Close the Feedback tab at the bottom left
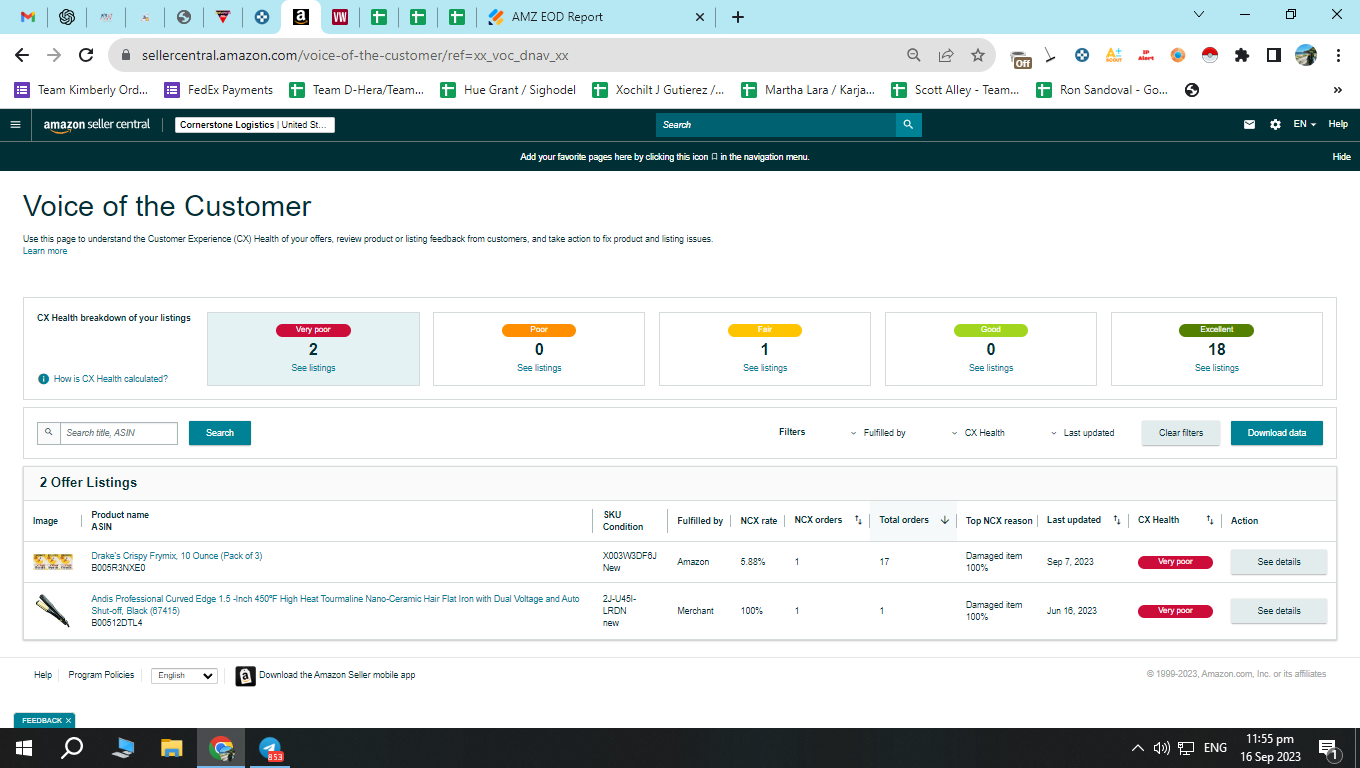This screenshot has width=1360, height=768. pyautogui.click(x=68, y=720)
